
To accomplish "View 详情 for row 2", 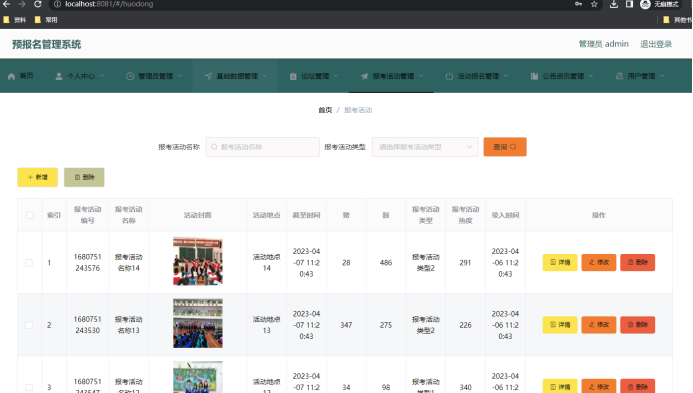I will pyautogui.click(x=560, y=325).
